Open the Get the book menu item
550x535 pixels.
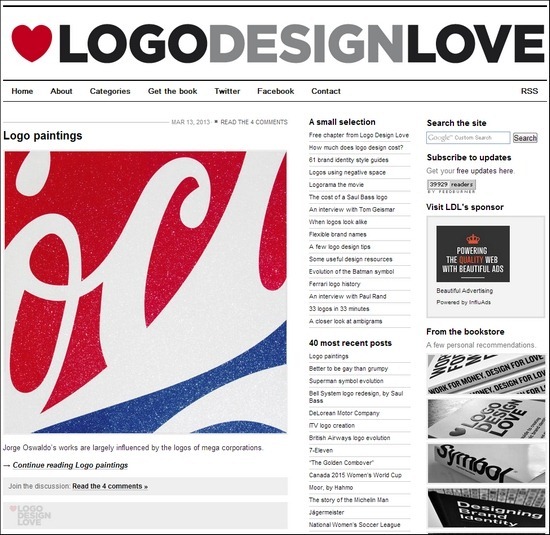[172, 91]
